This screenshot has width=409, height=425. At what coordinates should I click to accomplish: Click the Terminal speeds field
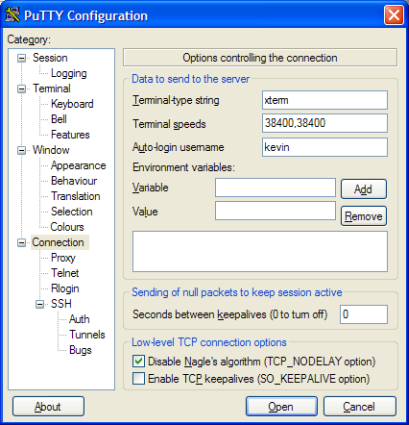(x=325, y=123)
